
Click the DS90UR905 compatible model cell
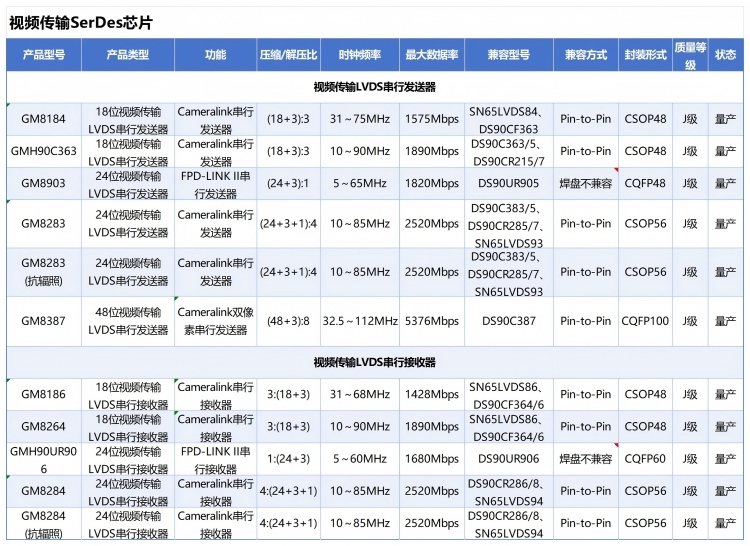tap(508, 184)
